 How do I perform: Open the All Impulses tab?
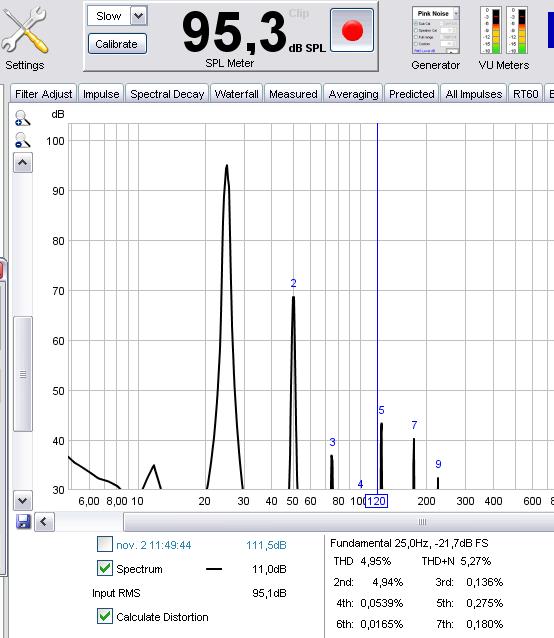(474, 94)
